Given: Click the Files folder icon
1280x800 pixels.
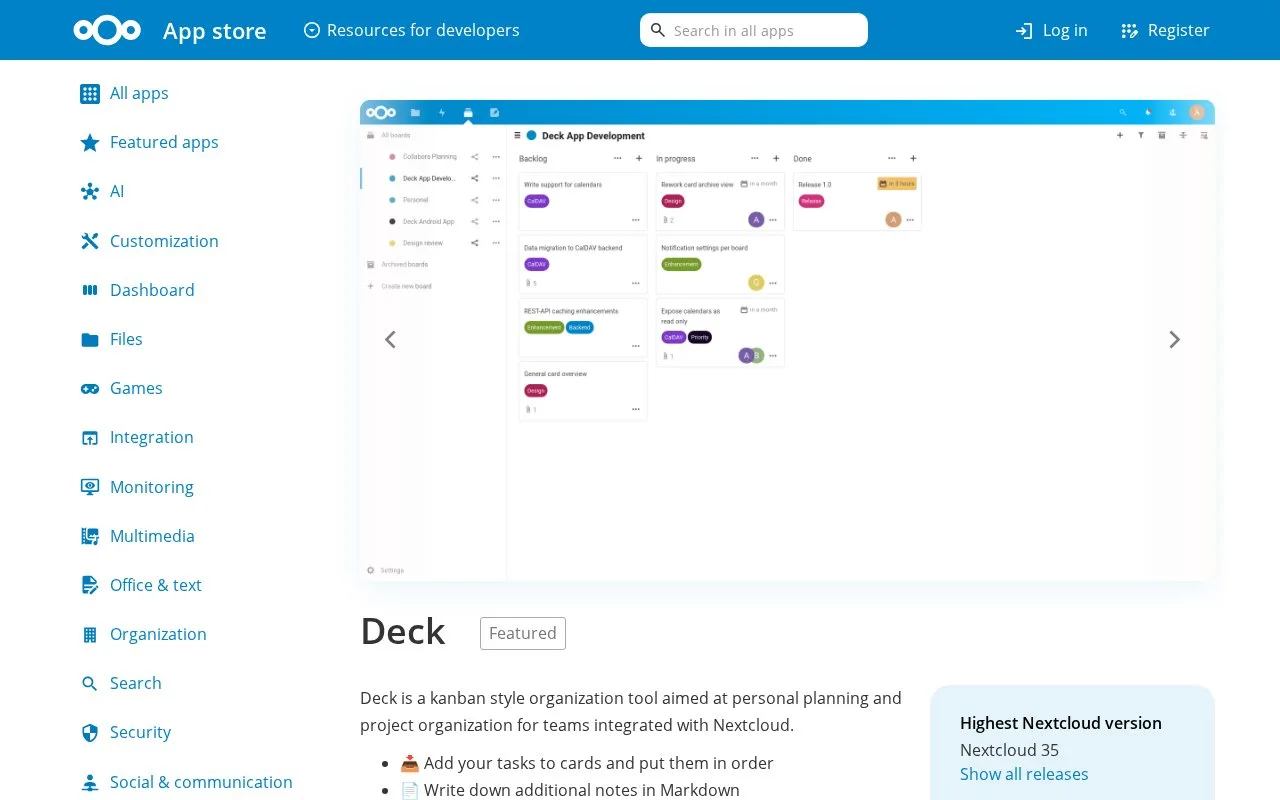Looking at the screenshot, I should pyautogui.click(x=90, y=339).
